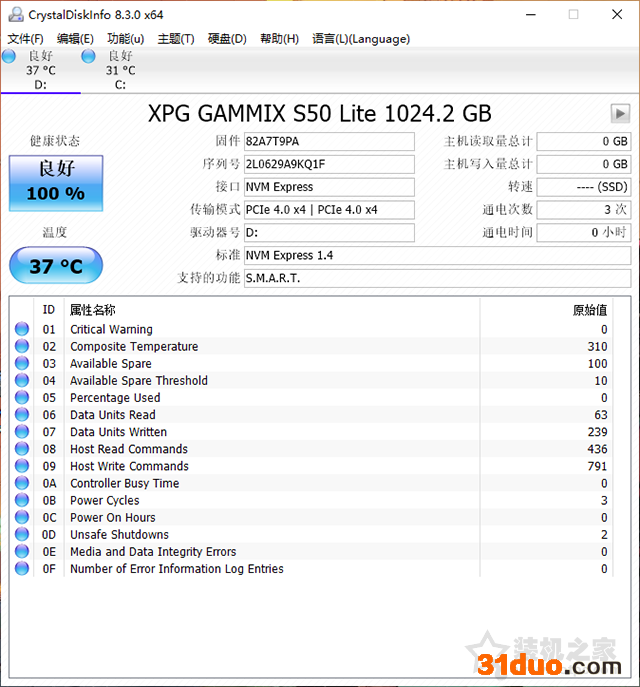
Task: Click status orb of Critical Warning row
Action: tap(22, 329)
